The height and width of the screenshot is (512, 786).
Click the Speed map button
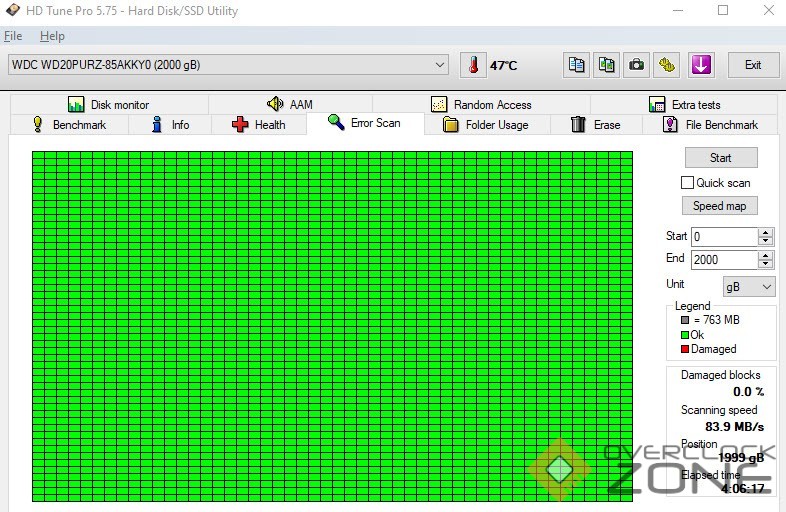[720, 206]
